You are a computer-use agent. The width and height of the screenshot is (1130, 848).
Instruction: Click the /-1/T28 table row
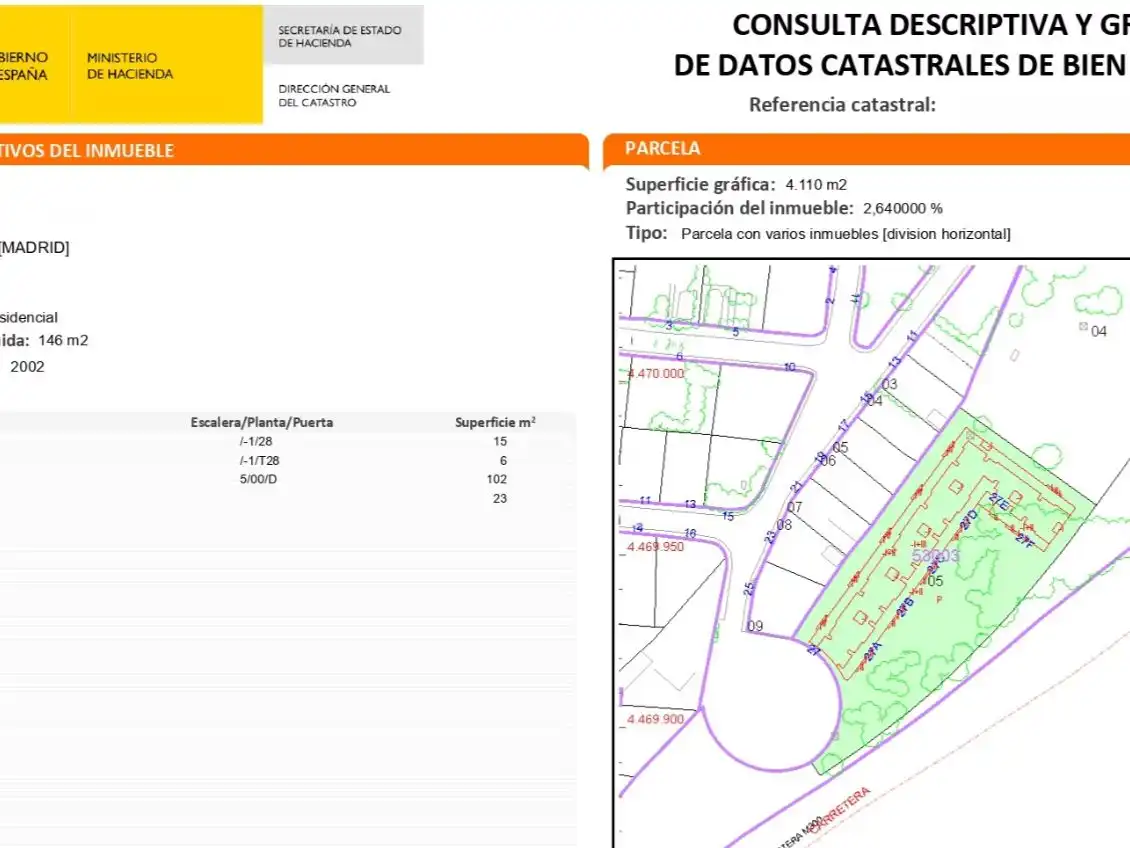point(288,460)
